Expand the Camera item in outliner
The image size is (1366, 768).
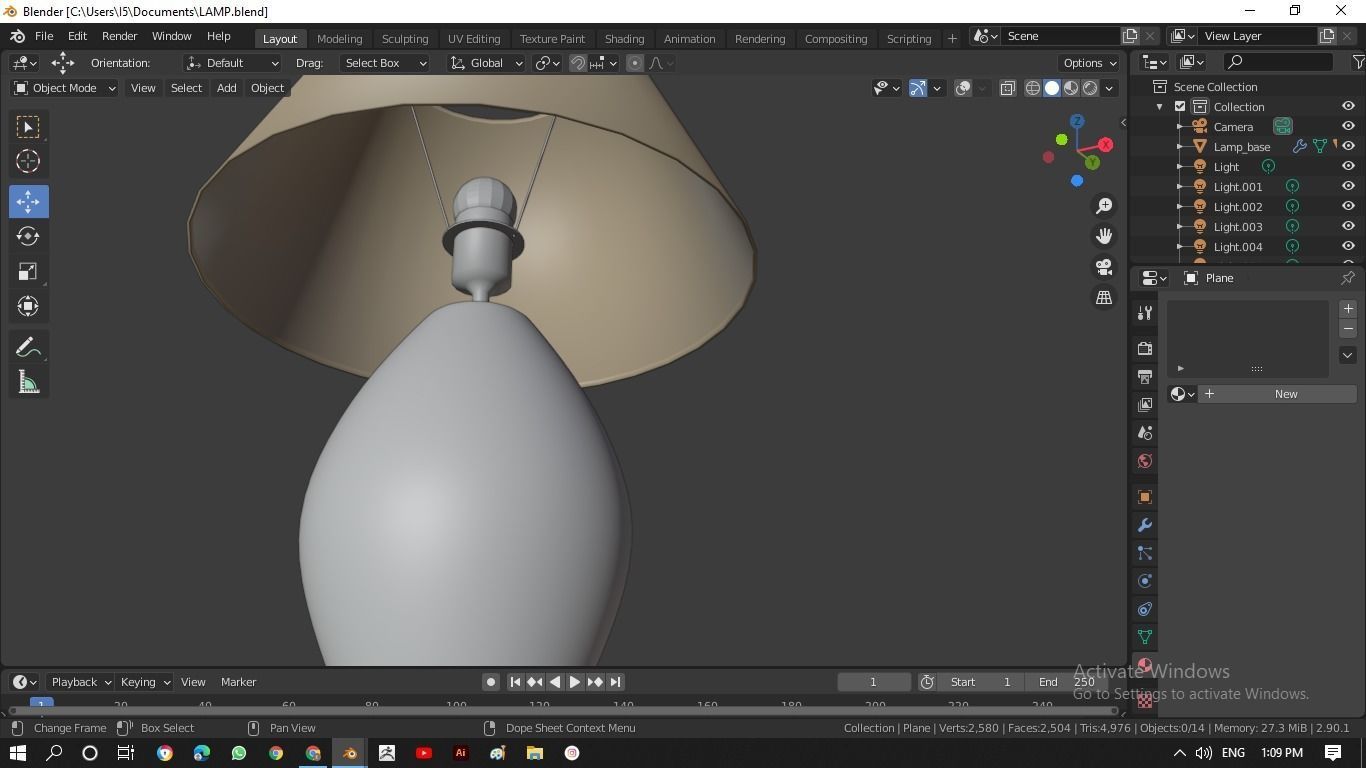click(x=1180, y=127)
